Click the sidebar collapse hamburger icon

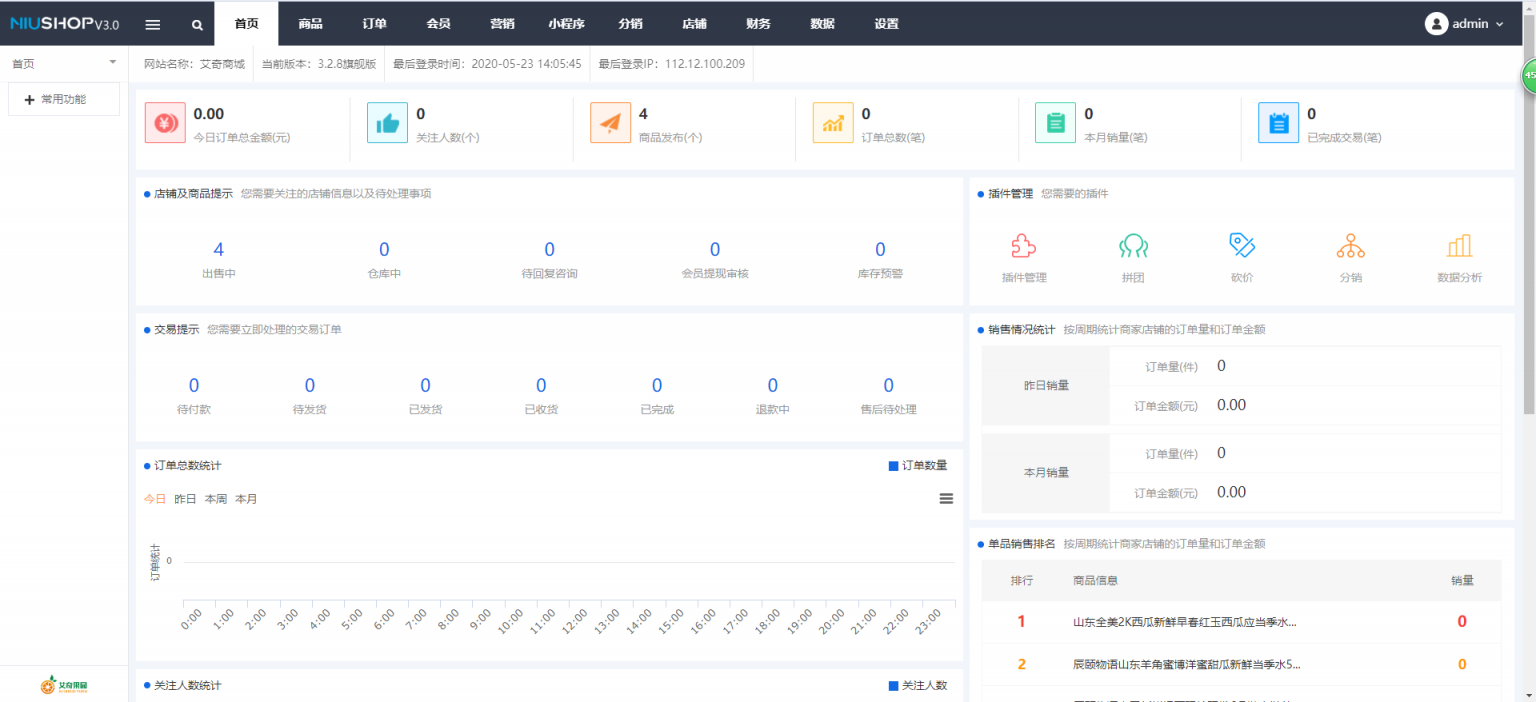point(152,23)
